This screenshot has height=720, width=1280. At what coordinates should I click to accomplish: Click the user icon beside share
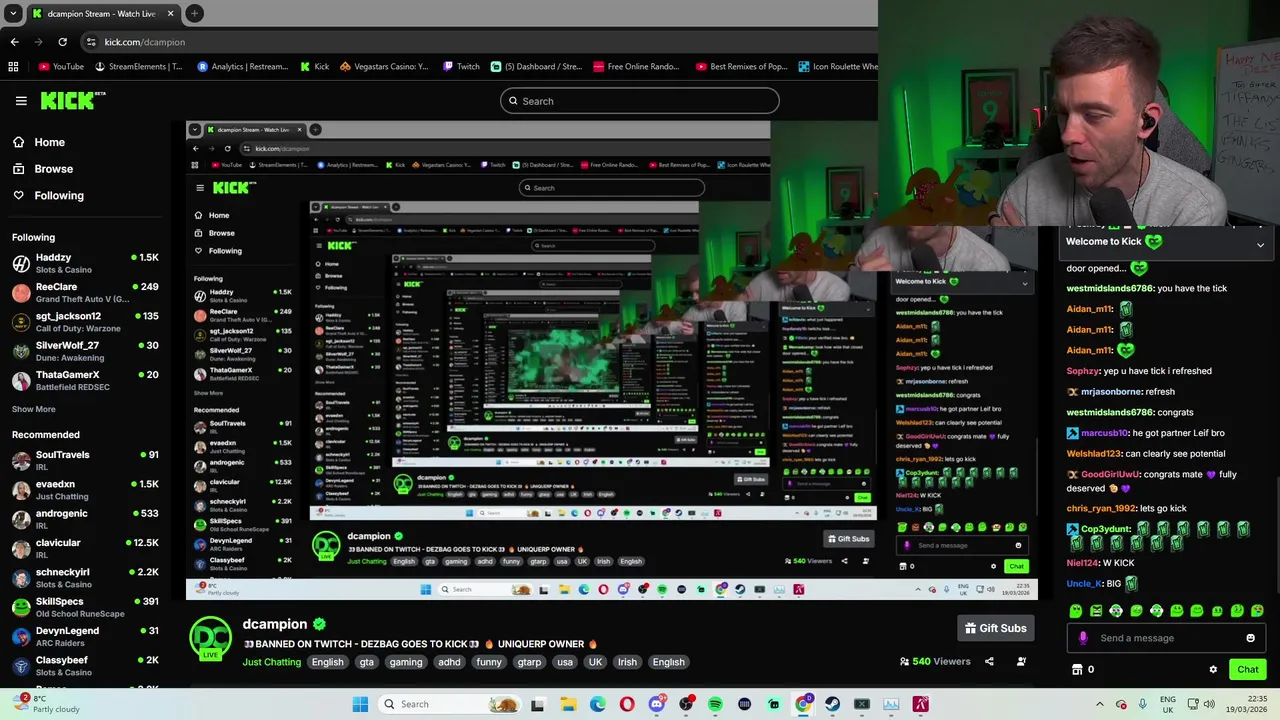coord(1021,661)
